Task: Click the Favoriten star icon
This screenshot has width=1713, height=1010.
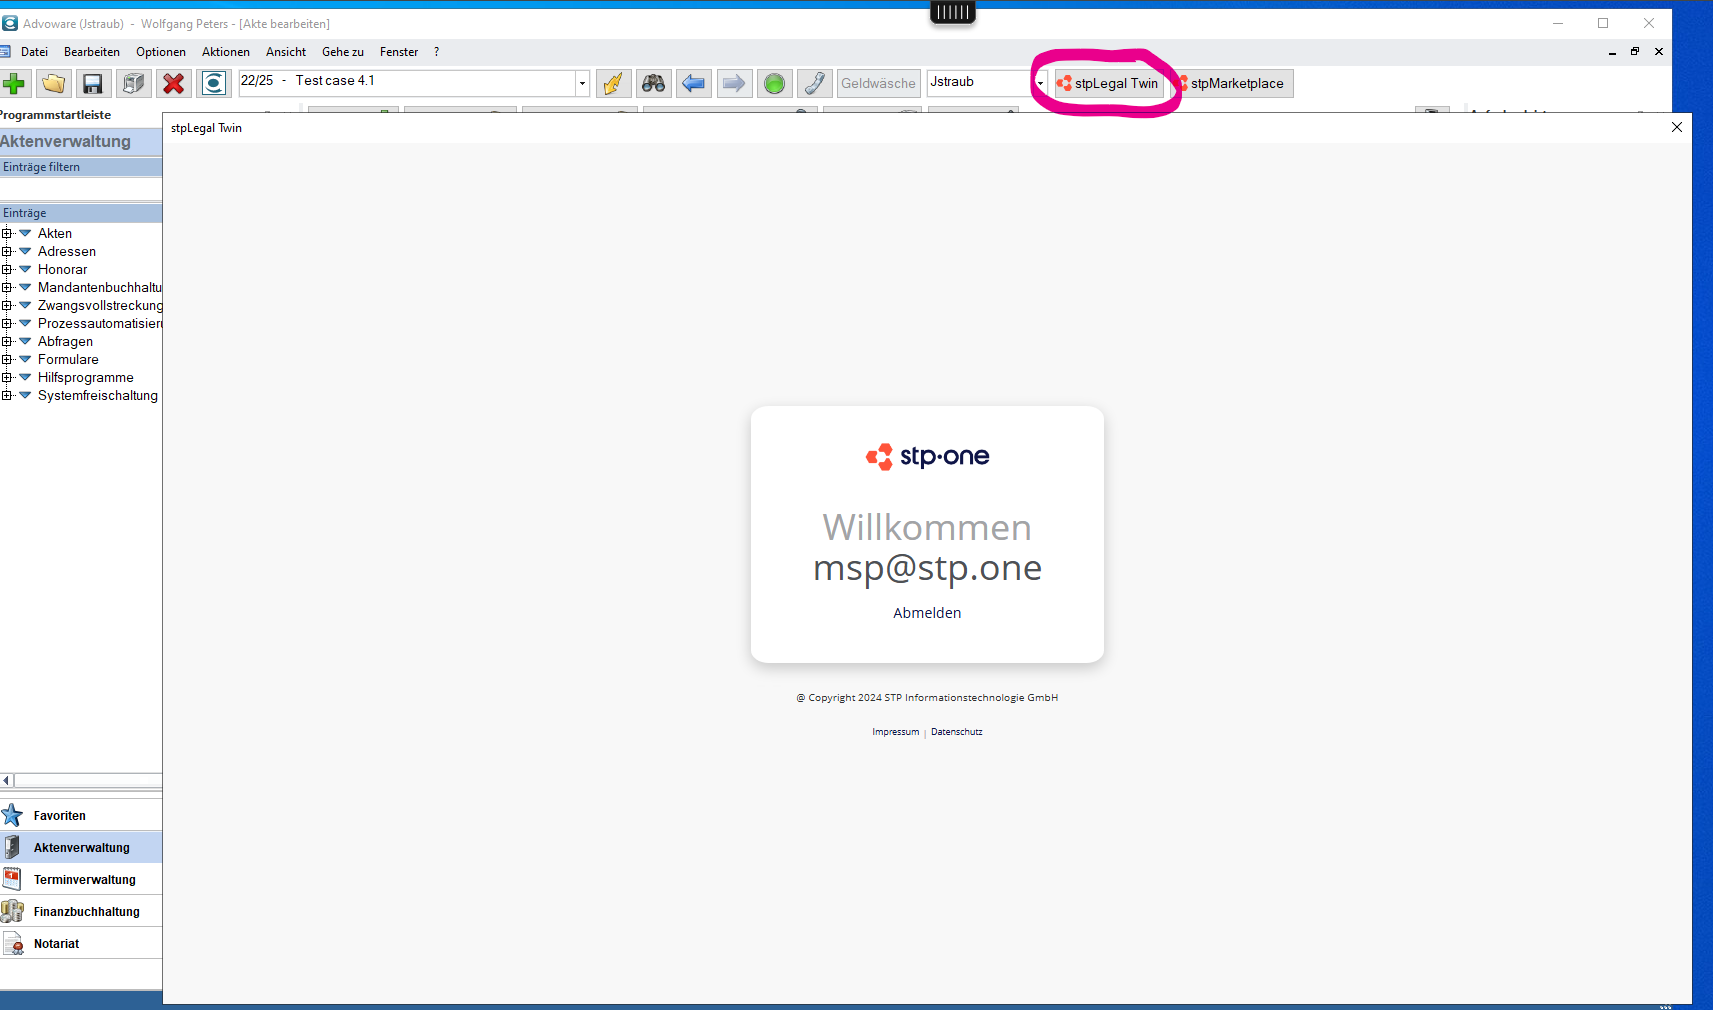Action: pos(13,815)
